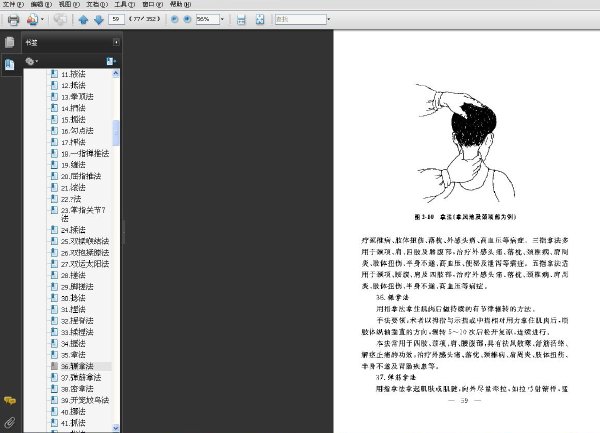Select bookmark 41.抓法
The image size is (600, 433).
coord(73,423)
